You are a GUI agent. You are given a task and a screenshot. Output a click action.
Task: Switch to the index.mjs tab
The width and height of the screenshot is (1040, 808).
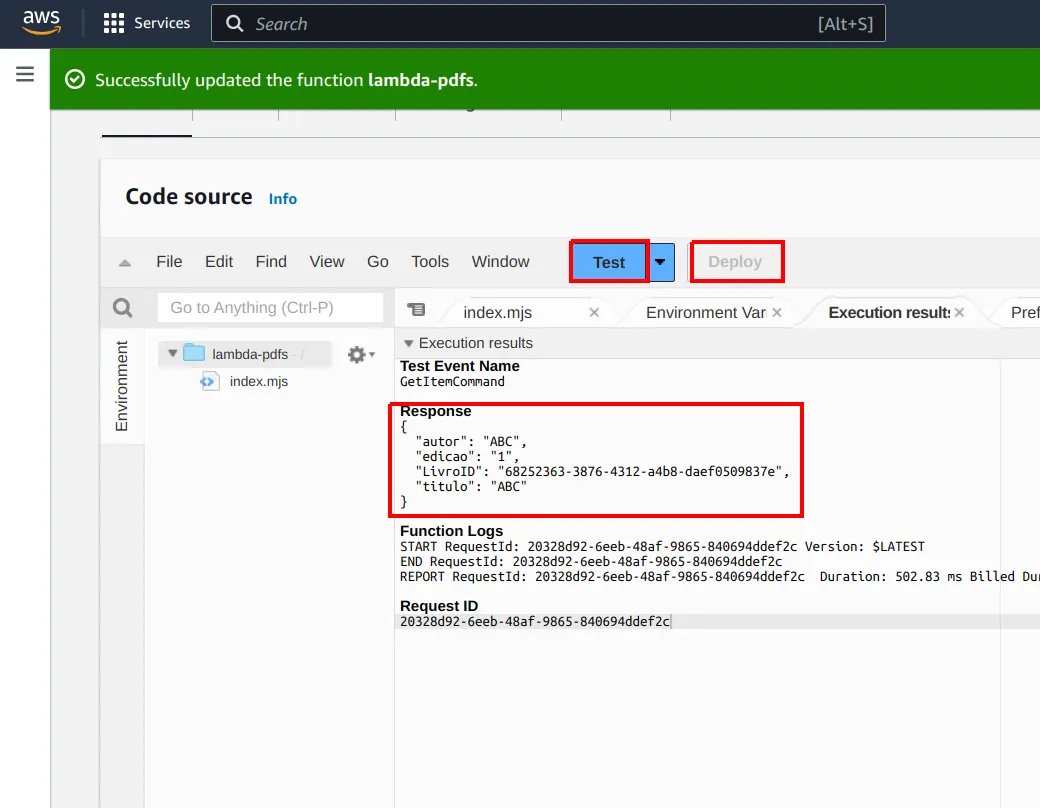point(497,312)
